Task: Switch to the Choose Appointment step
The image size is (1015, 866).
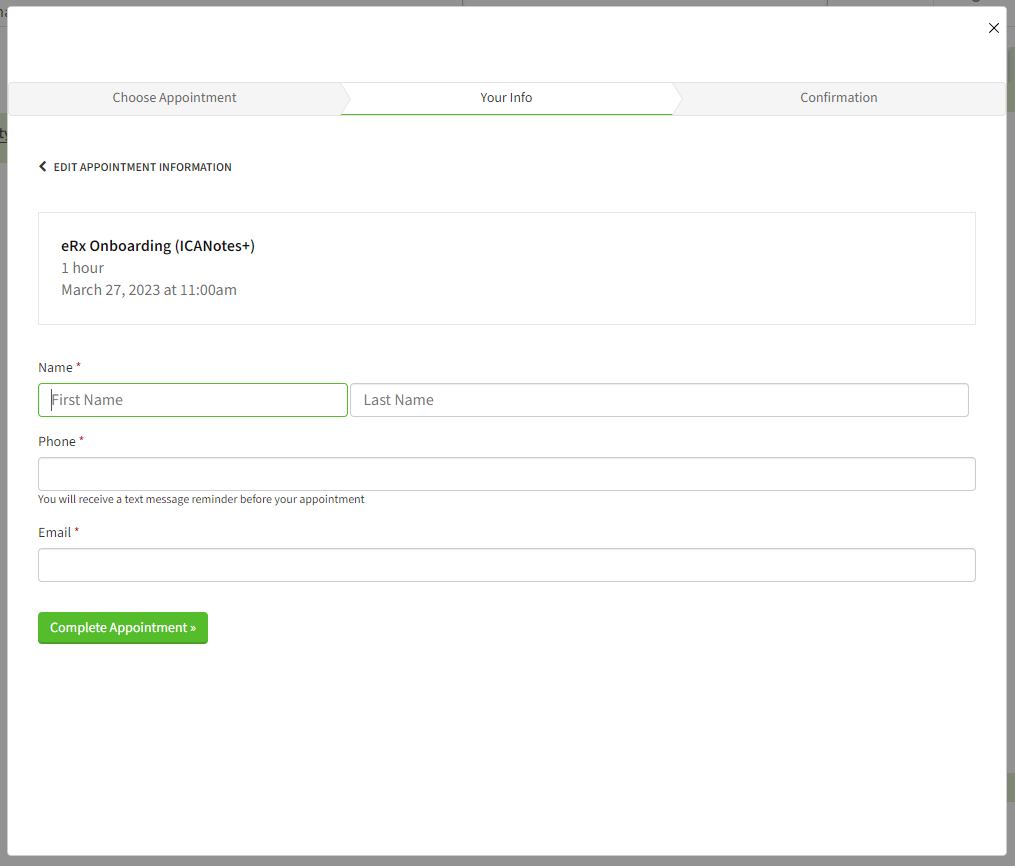Action: [x=174, y=98]
